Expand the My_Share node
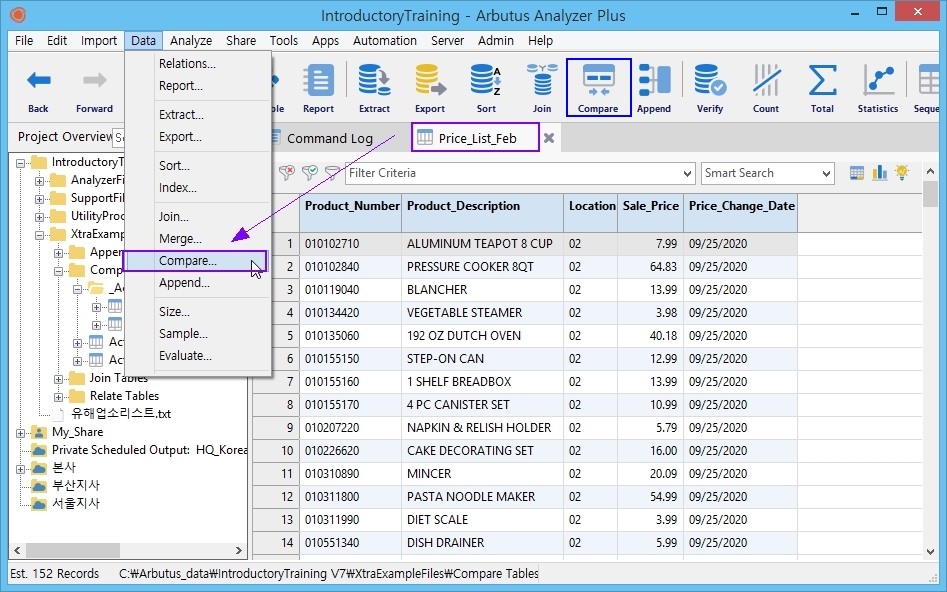The image size is (947, 592). tap(21, 433)
